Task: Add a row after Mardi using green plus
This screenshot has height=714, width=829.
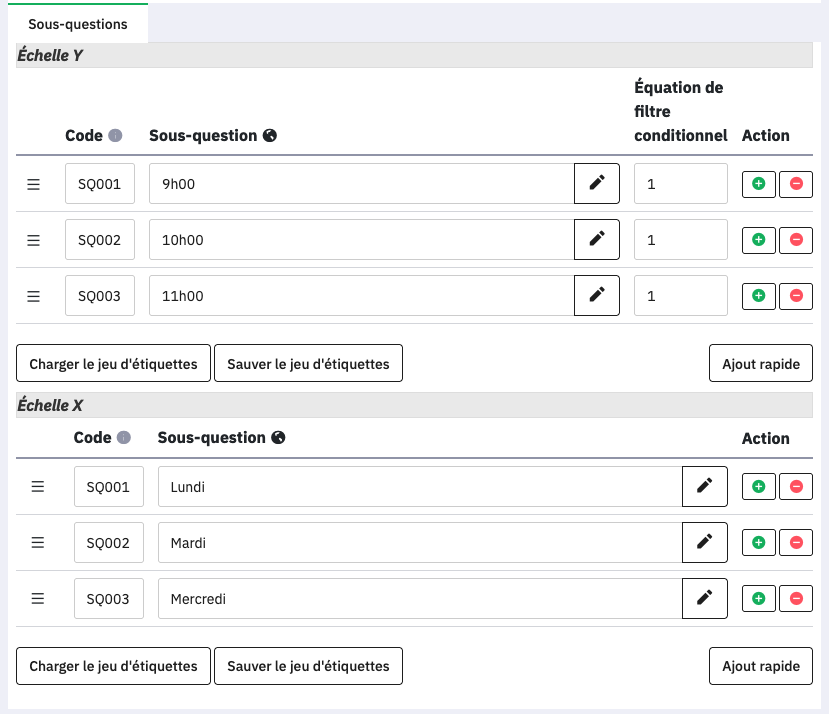Action: pyautogui.click(x=758, y=542)
